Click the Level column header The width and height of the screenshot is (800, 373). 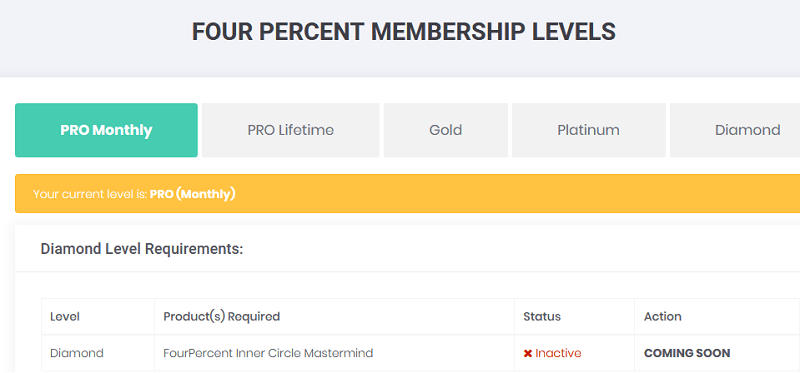point(65,316)
